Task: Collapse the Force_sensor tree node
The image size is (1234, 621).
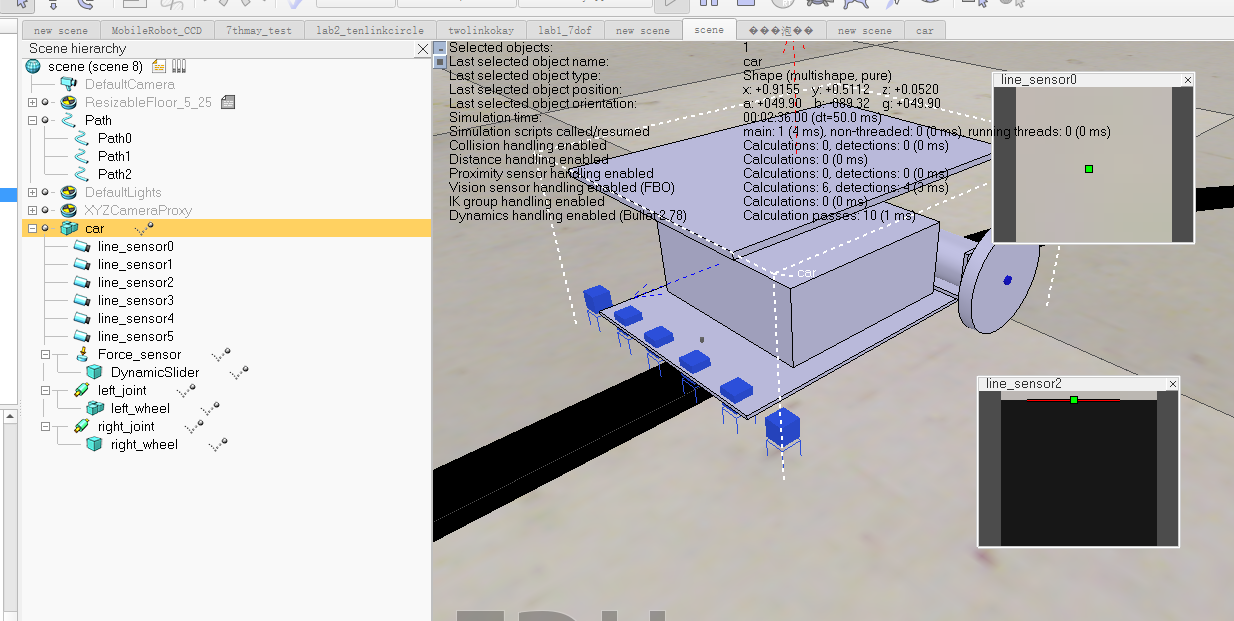Action: click(x=46, y=355)
